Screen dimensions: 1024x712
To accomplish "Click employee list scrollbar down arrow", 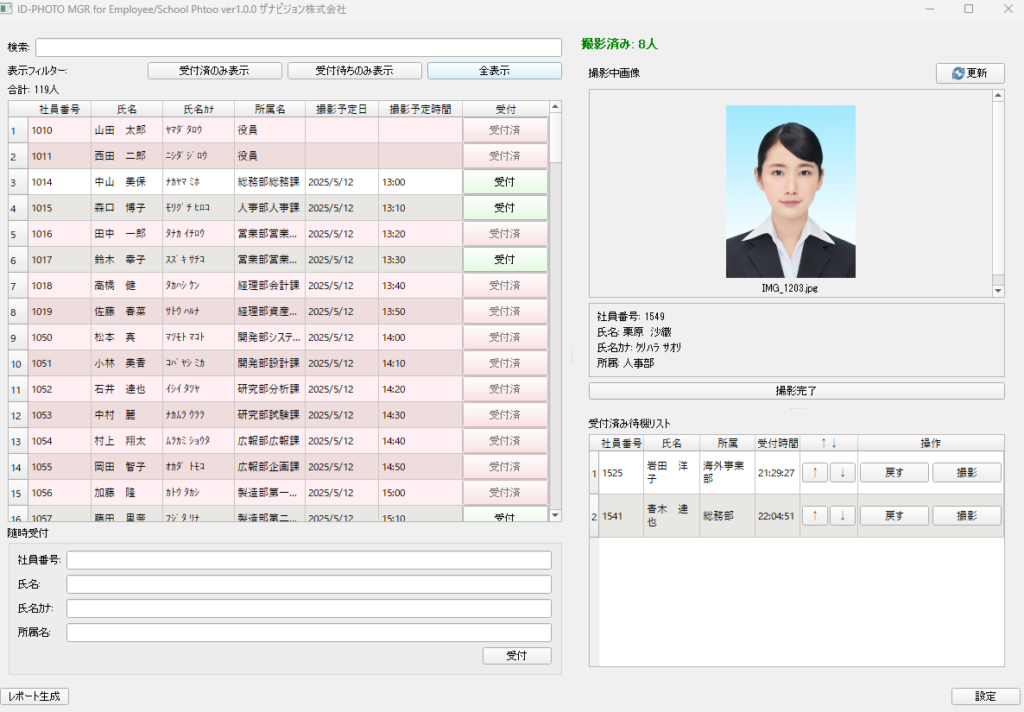I will click(555, 515).
